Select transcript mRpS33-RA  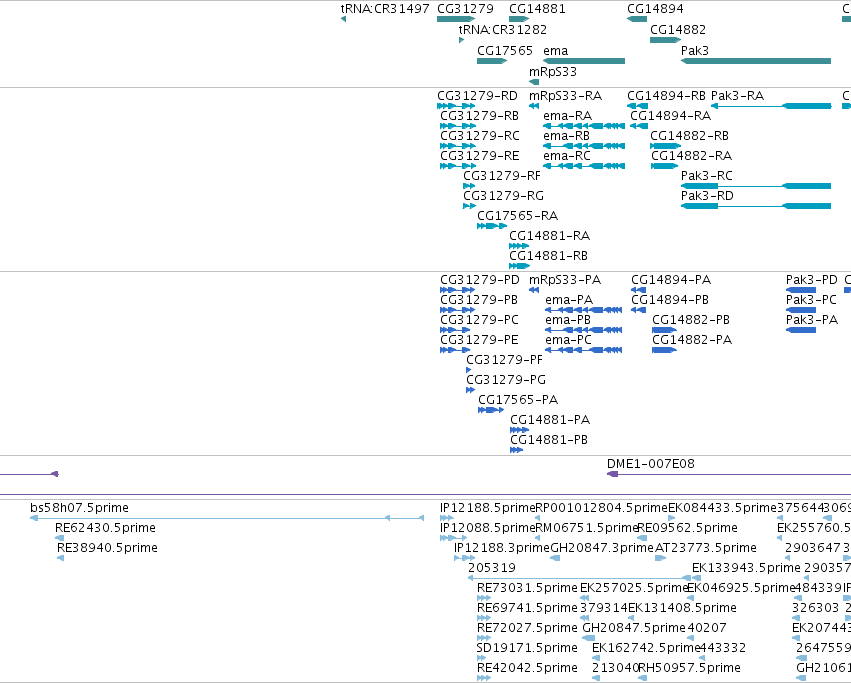[566, 96]
